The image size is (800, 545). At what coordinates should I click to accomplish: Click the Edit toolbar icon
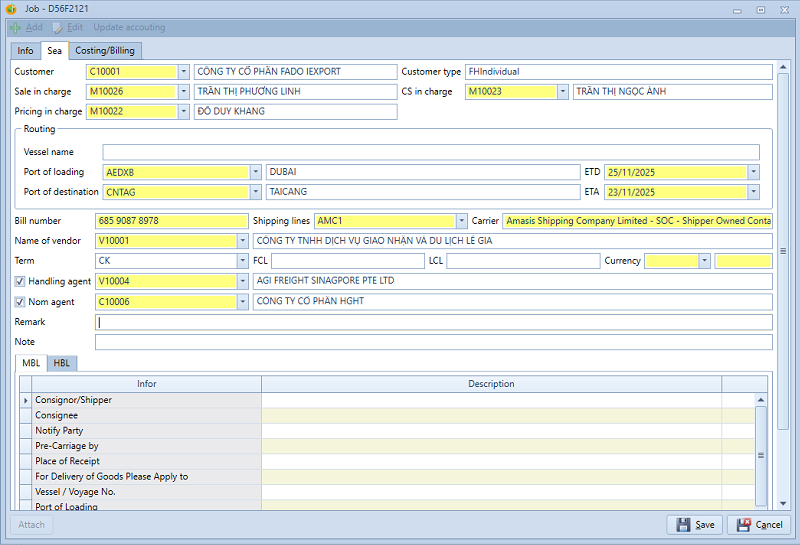[58, 27]
